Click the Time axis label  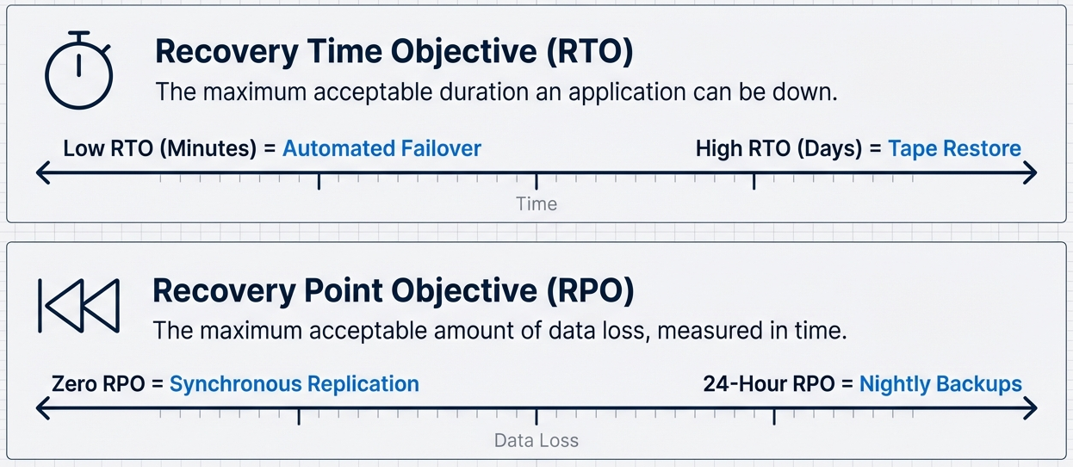[x=536, y=204]
